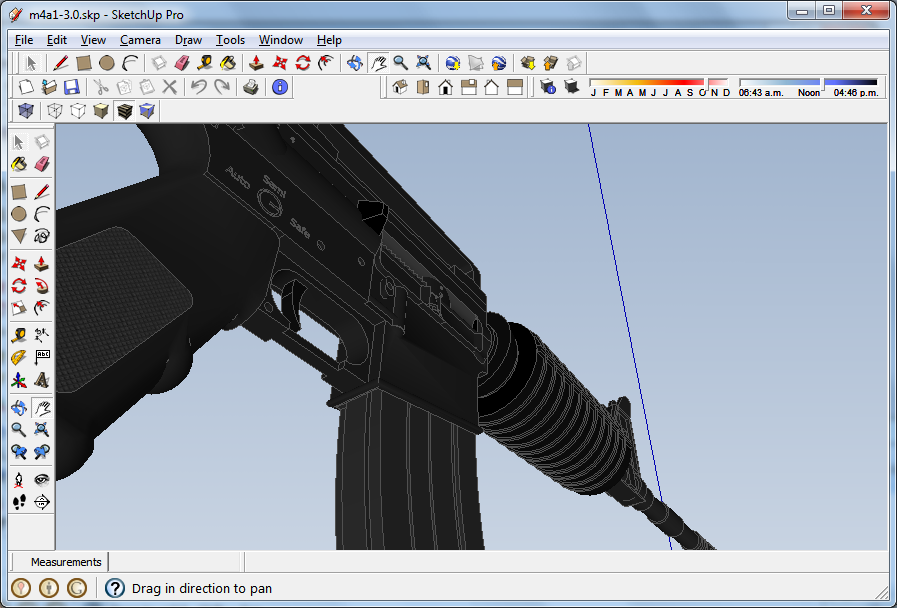The image size is (897, 608).
Task: Switch to the Front view house icon
Action: click(x=446, y=87)
